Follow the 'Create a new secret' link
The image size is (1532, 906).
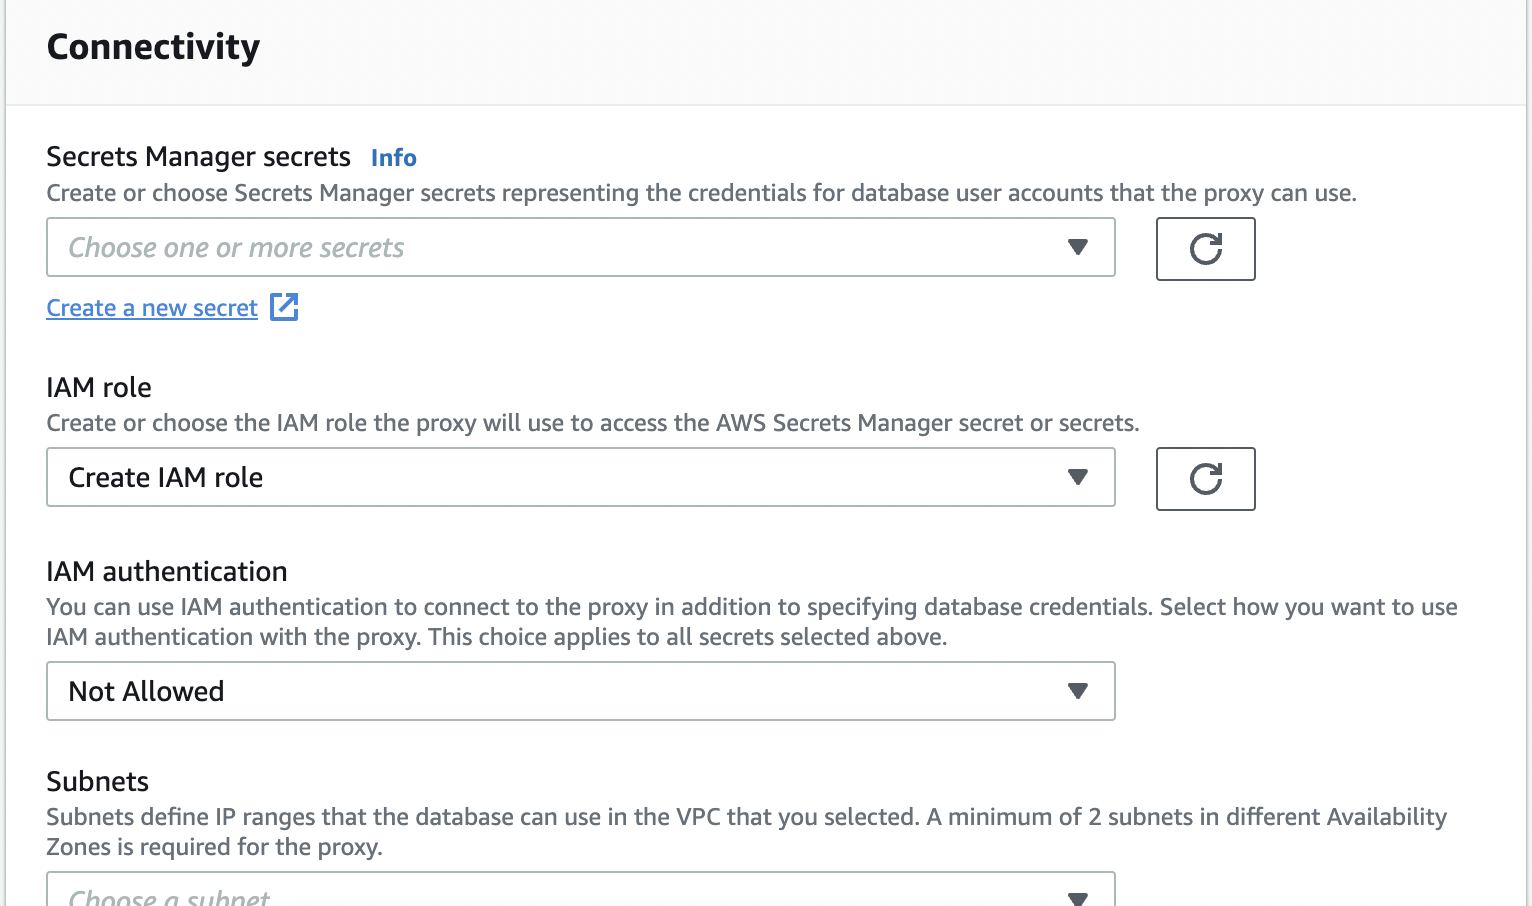point(152,308)
